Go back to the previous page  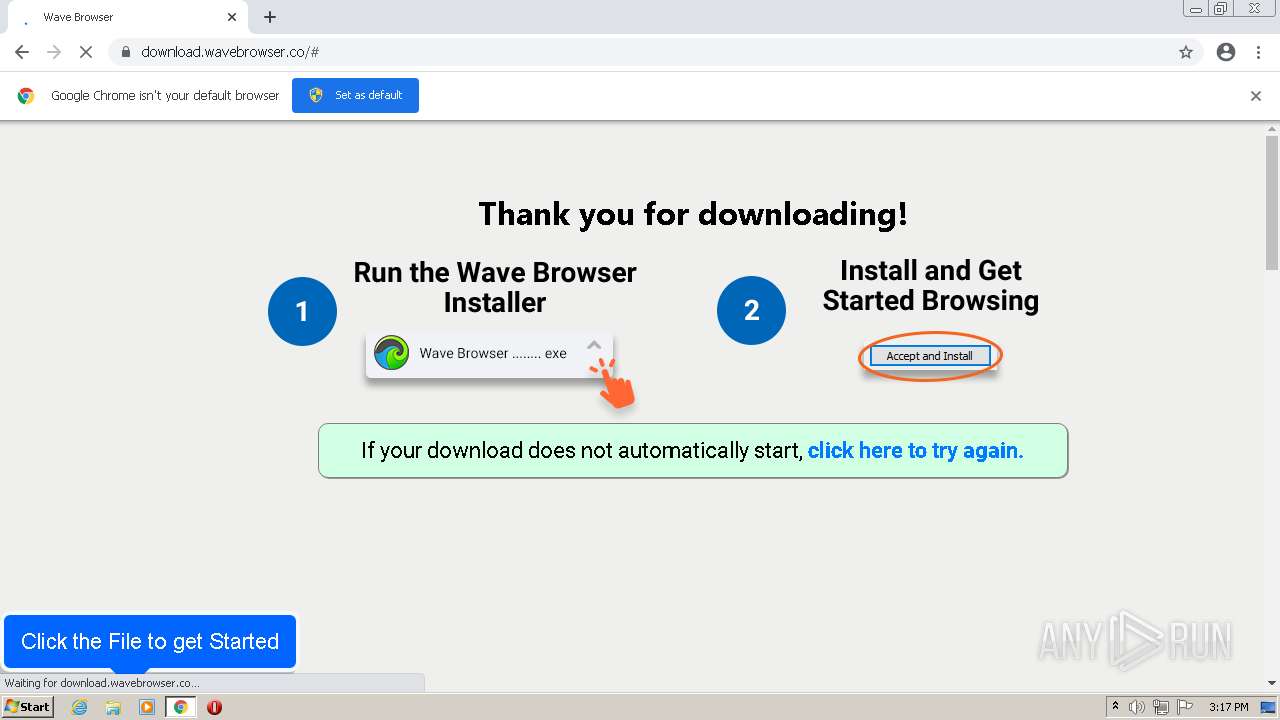pos(22,52)
